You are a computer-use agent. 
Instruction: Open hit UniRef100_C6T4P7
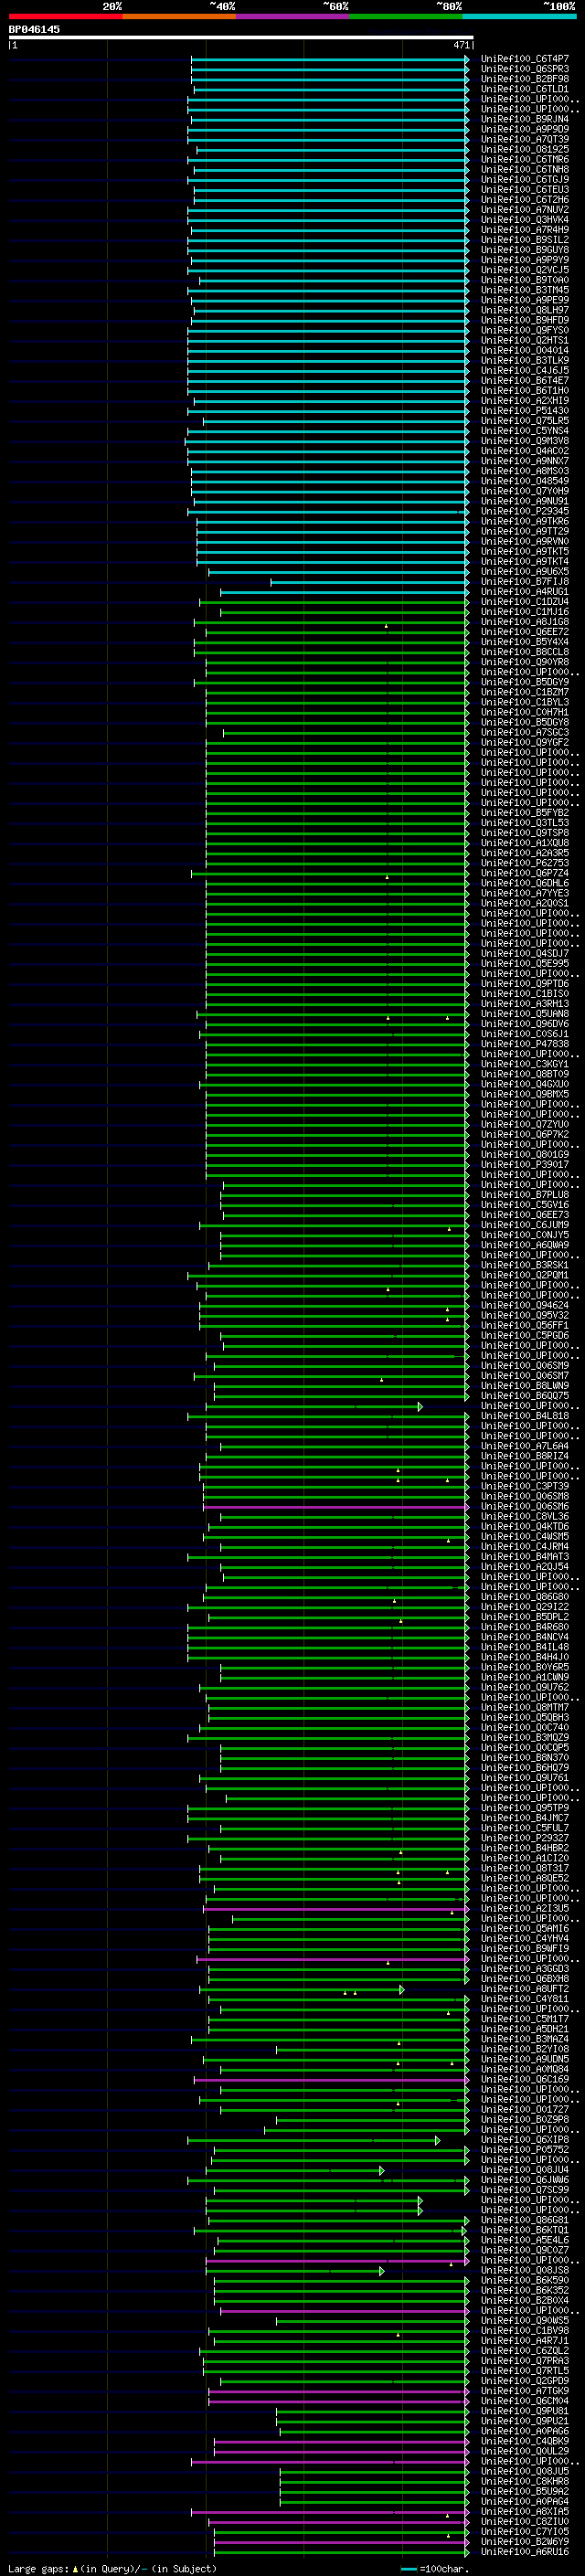pyautogui.click(x=525, y=59)
